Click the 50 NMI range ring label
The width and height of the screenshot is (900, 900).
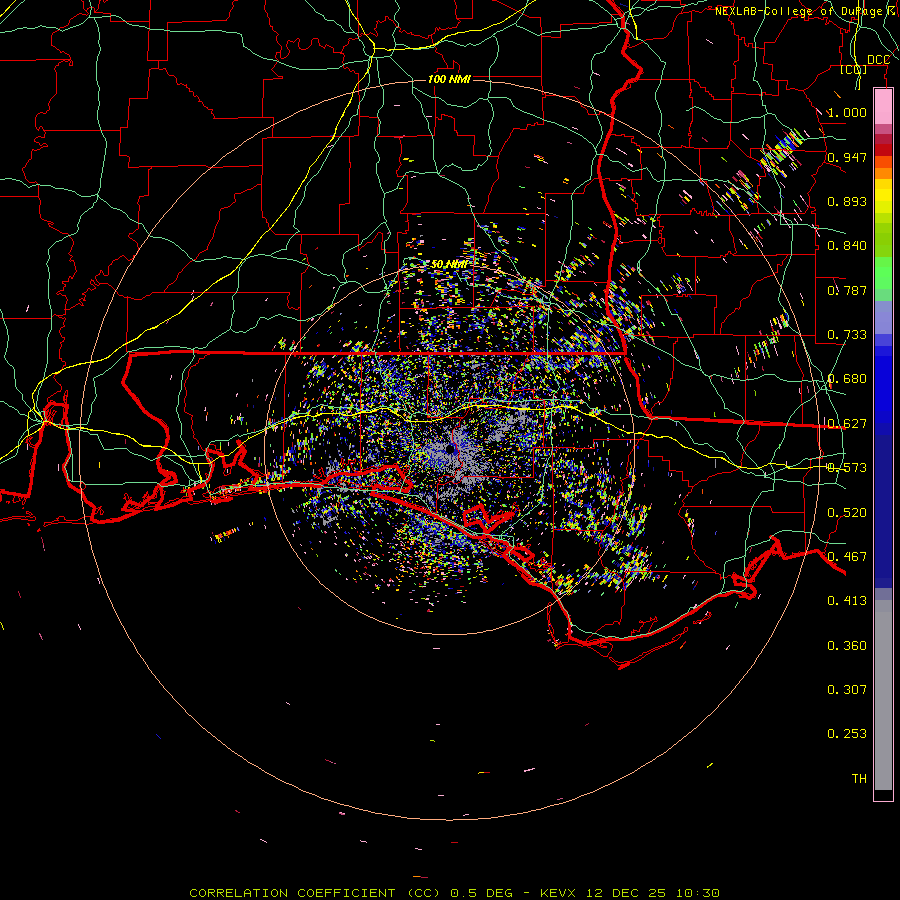pos(449,264)
